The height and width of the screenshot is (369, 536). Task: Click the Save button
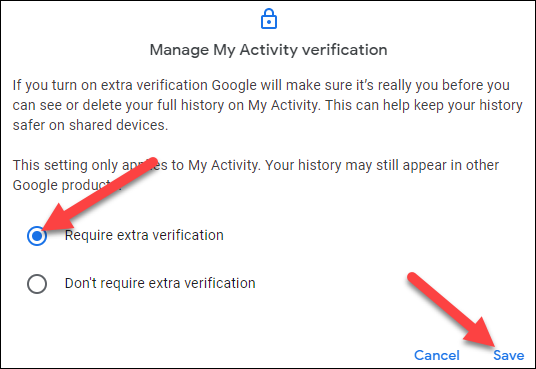click(x=509, y=355)
